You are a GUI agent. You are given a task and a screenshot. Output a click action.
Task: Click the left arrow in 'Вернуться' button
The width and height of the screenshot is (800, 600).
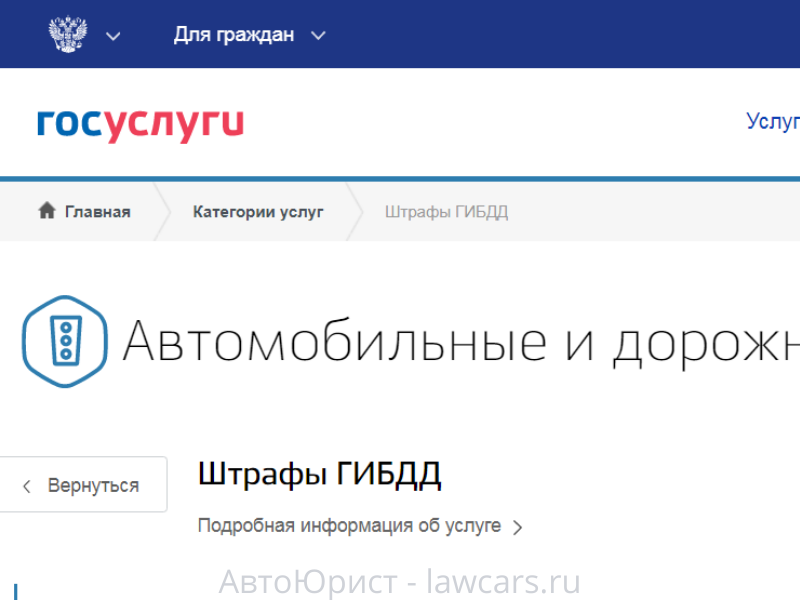[27, 486]
